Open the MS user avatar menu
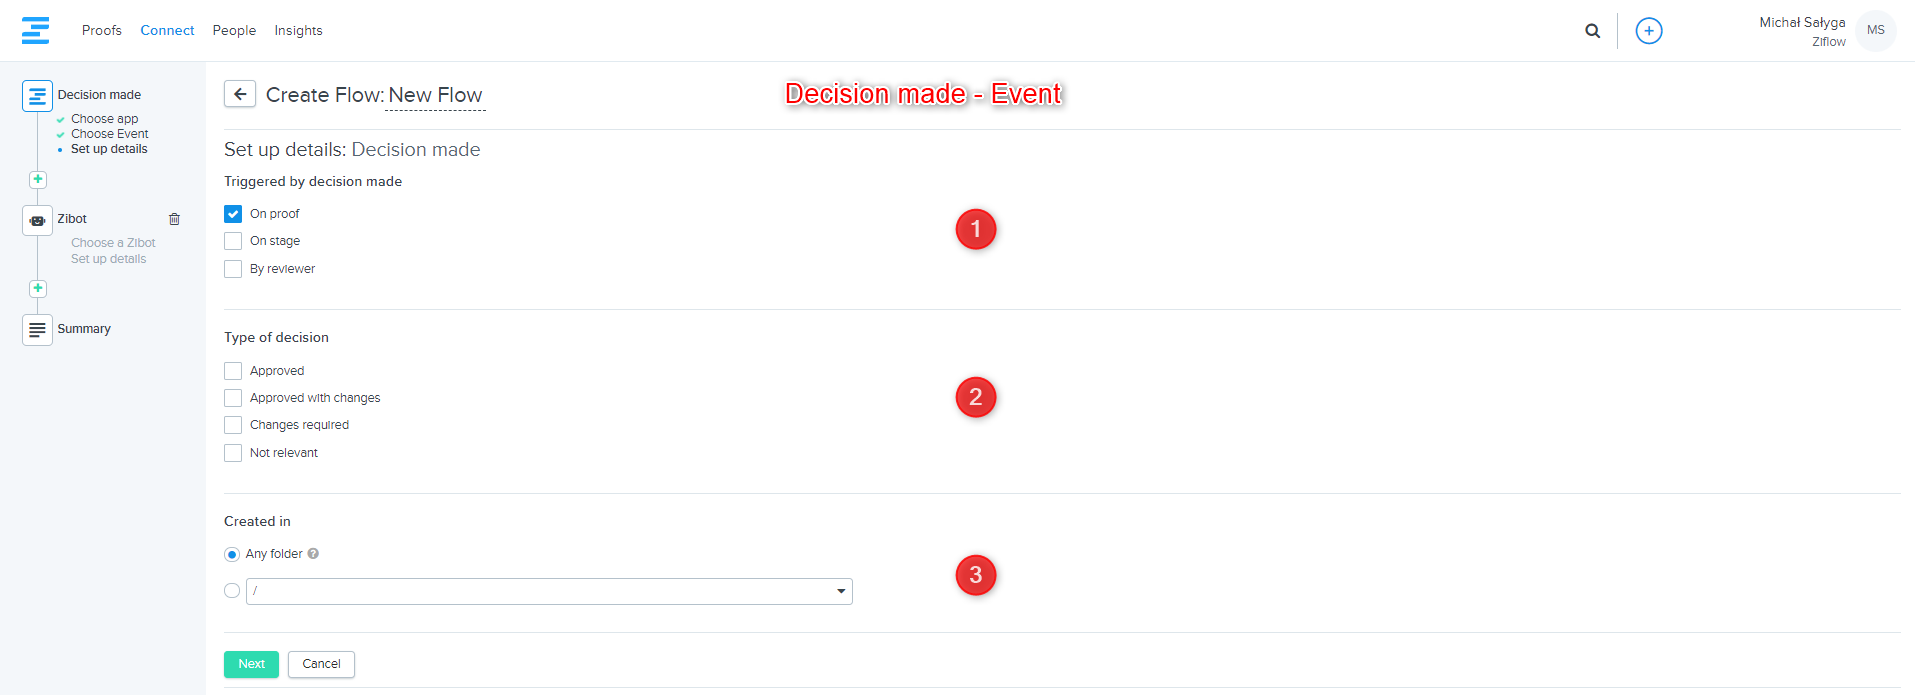The width and height of the screenshot is (1915, 695). point(1875,31)
